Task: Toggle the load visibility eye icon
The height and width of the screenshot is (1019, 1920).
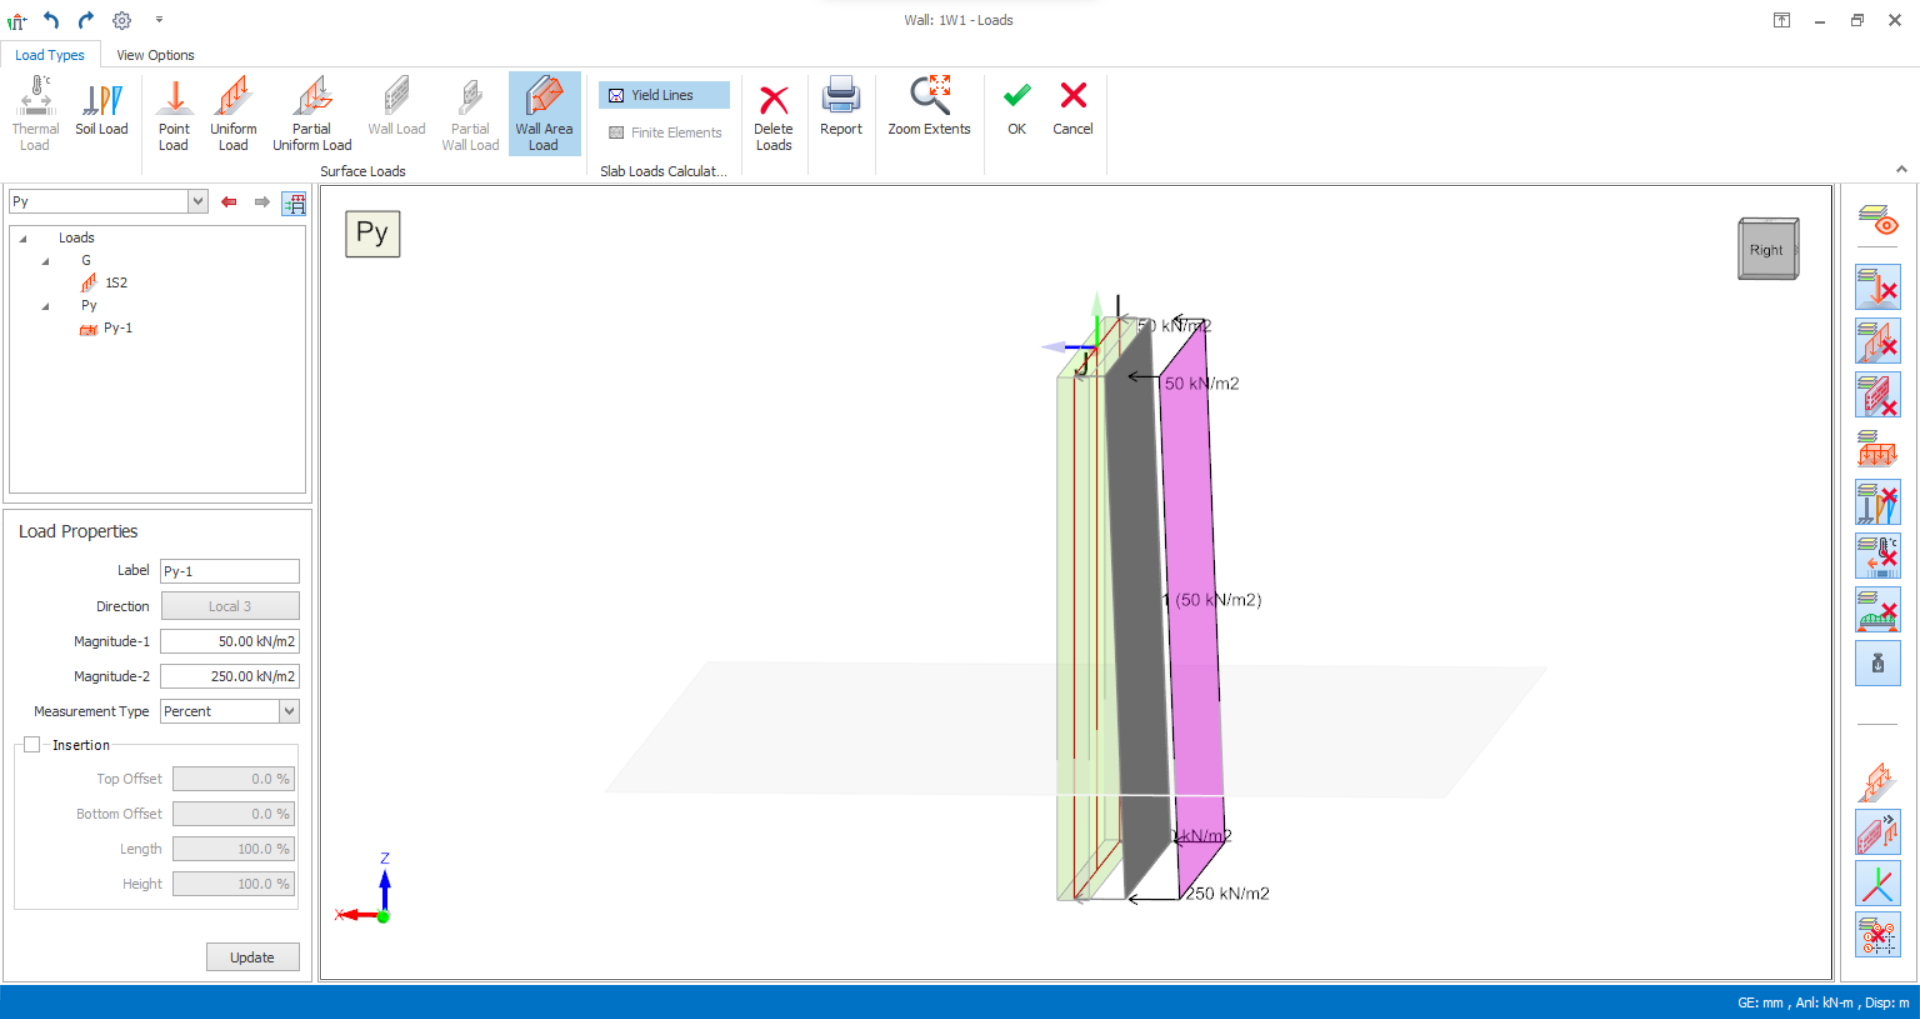Action: tap(1877, 219)
